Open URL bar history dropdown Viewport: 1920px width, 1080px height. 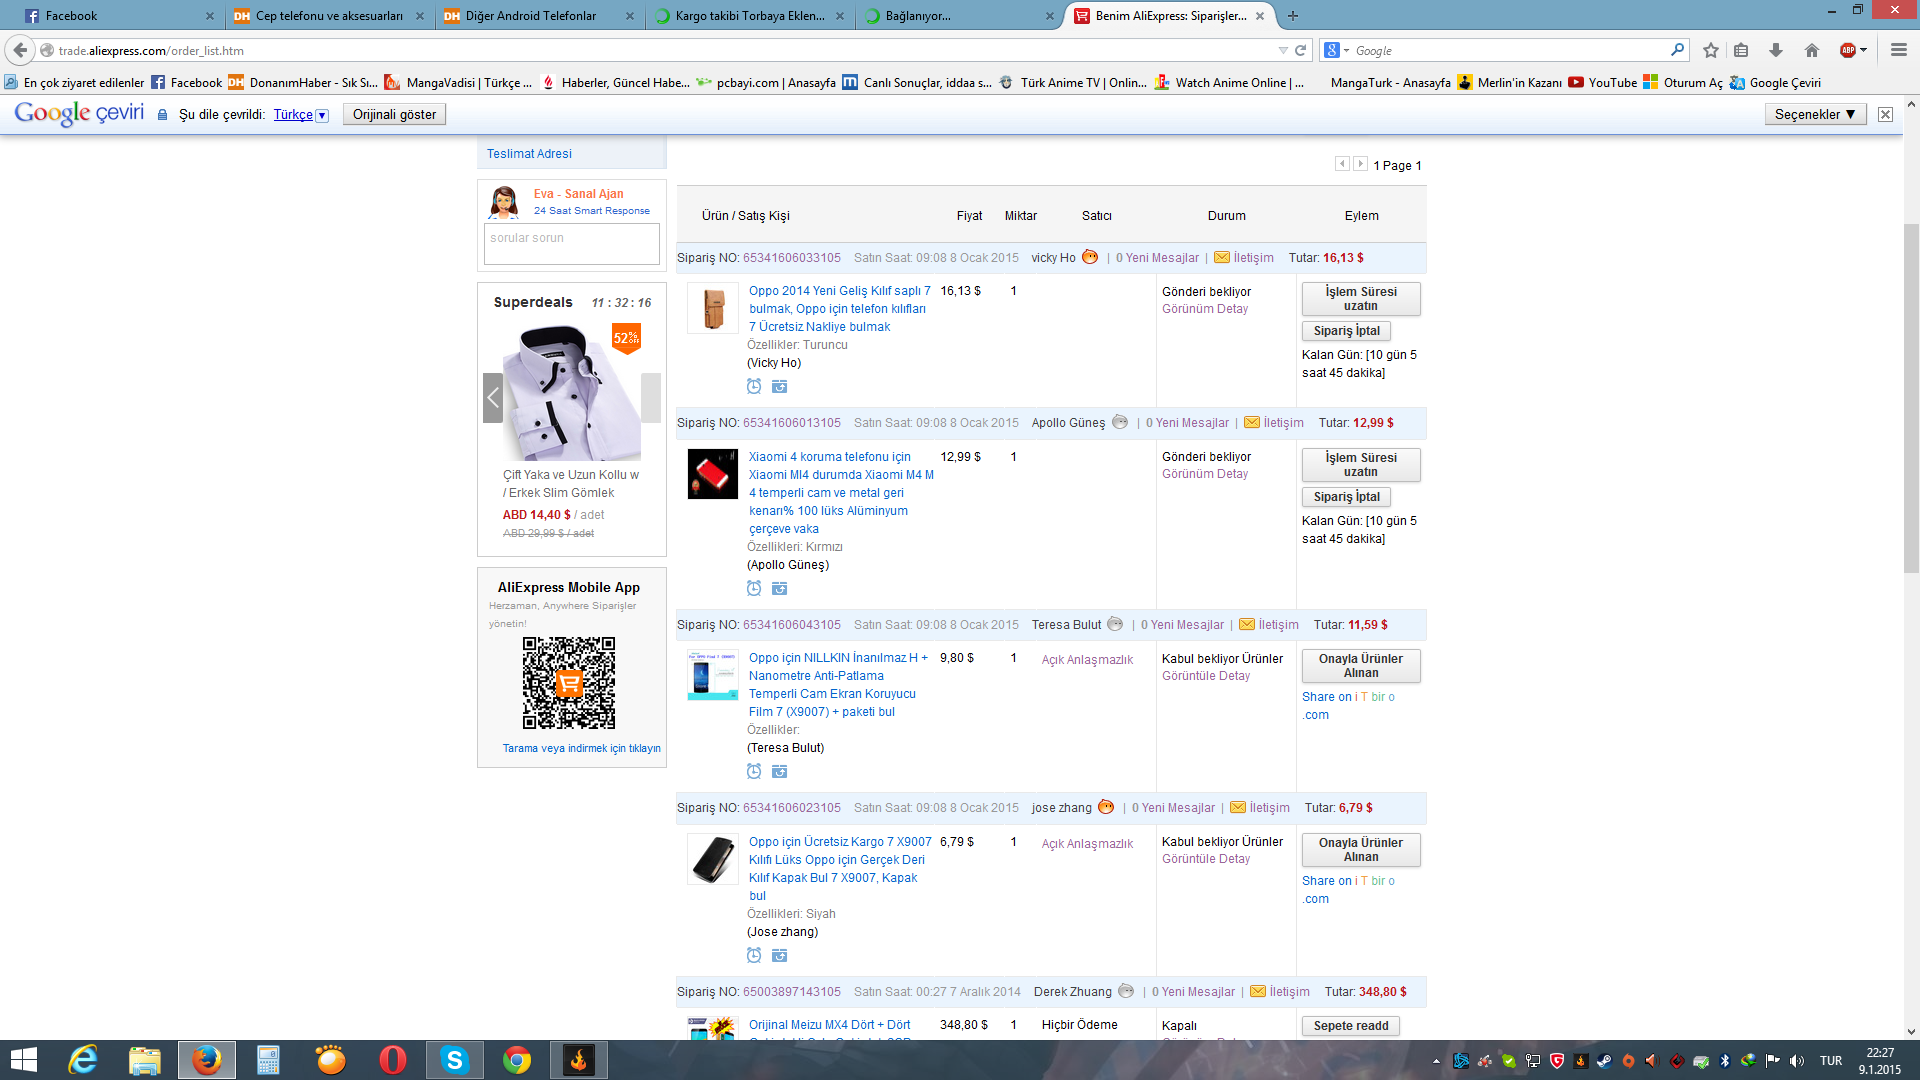(1283, 50)
